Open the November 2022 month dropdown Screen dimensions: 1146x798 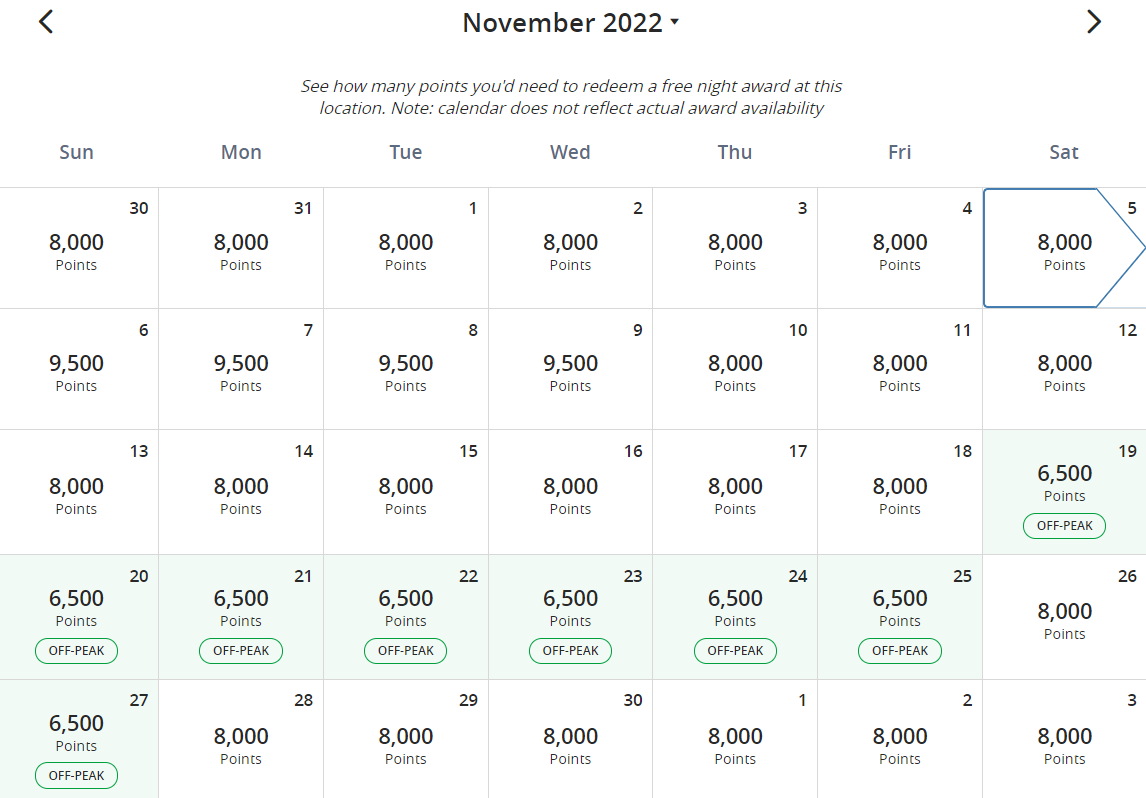(570, 23)
